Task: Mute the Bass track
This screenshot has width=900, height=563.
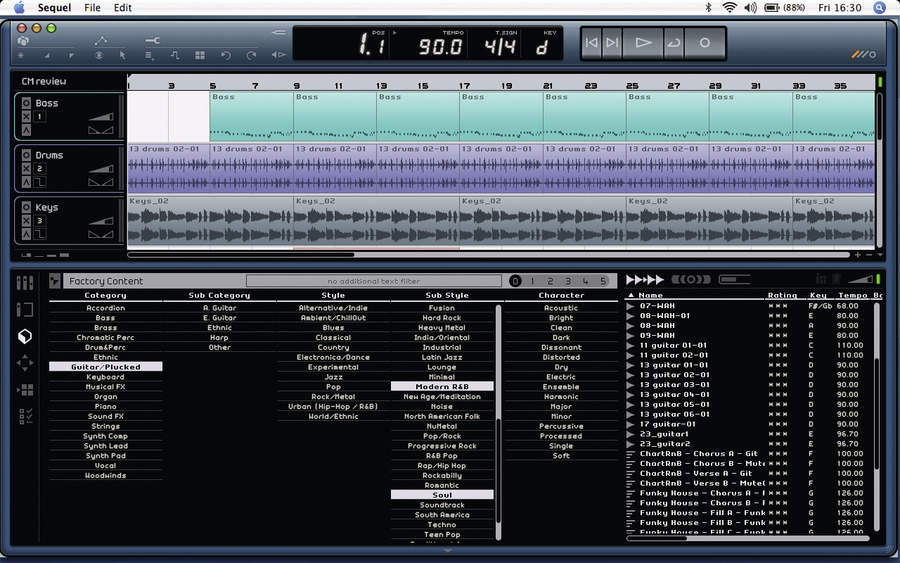Action: click(26, 117)
